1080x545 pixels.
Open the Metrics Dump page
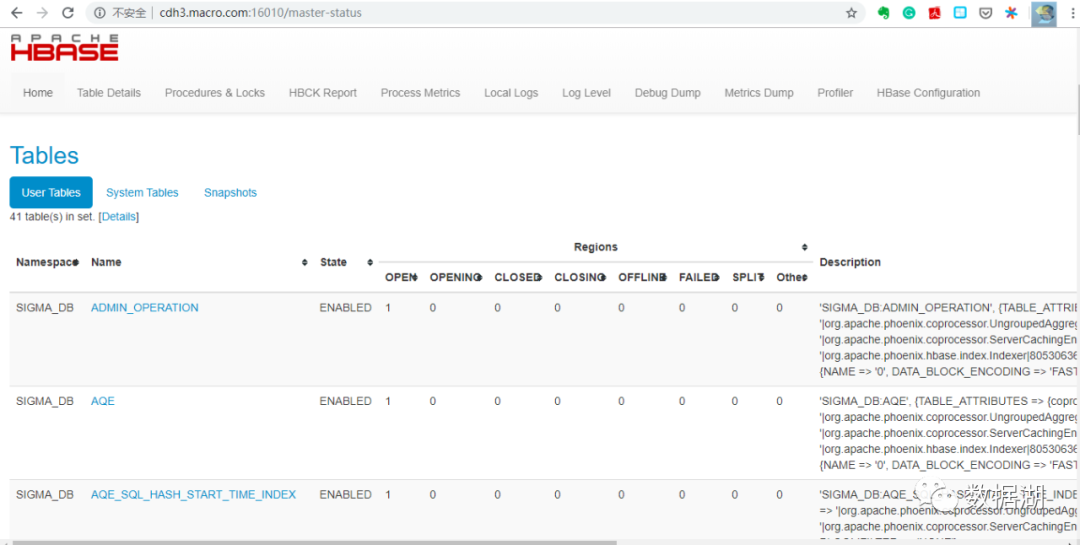[759, 93]
